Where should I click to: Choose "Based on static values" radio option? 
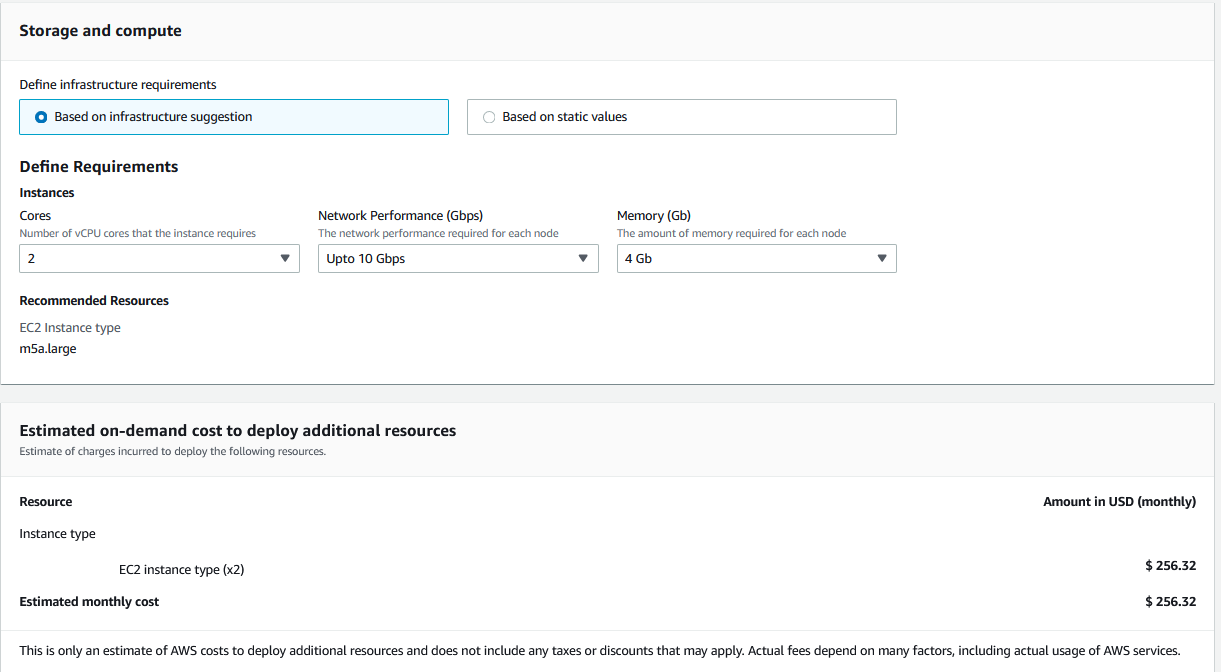(x=489, y=117)
